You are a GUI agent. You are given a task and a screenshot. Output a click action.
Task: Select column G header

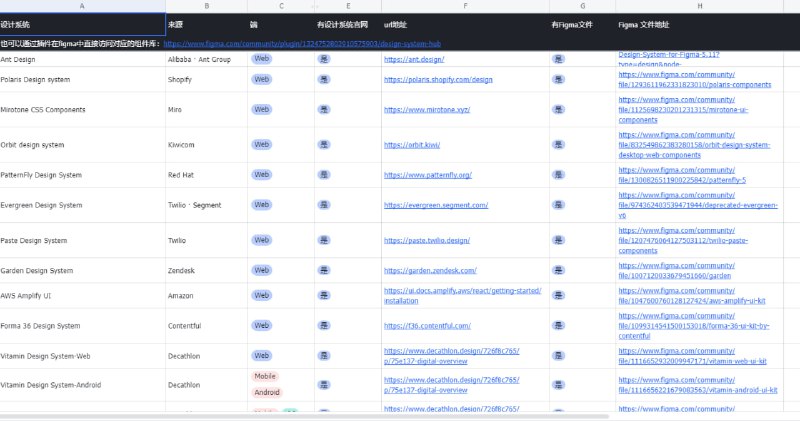click(x=583, y=6)
